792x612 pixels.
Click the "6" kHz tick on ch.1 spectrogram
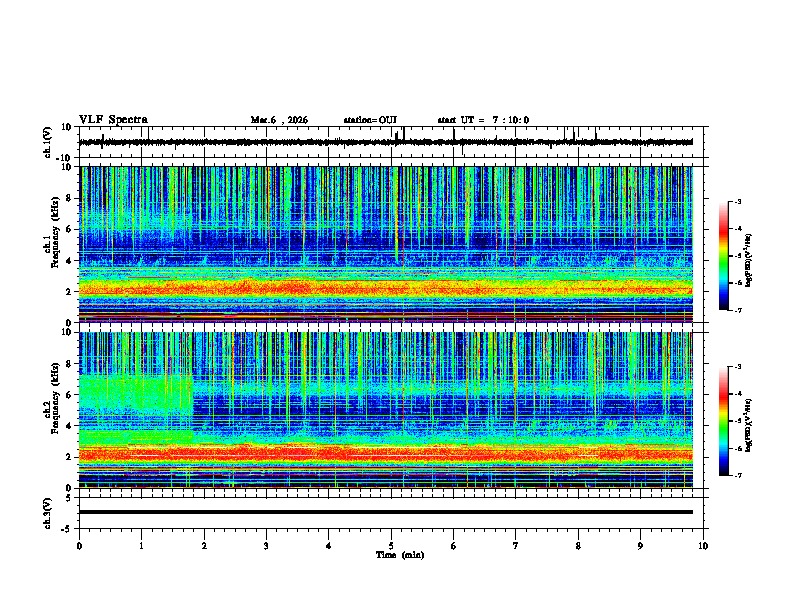pyautogui.click(x=70, y=230)
